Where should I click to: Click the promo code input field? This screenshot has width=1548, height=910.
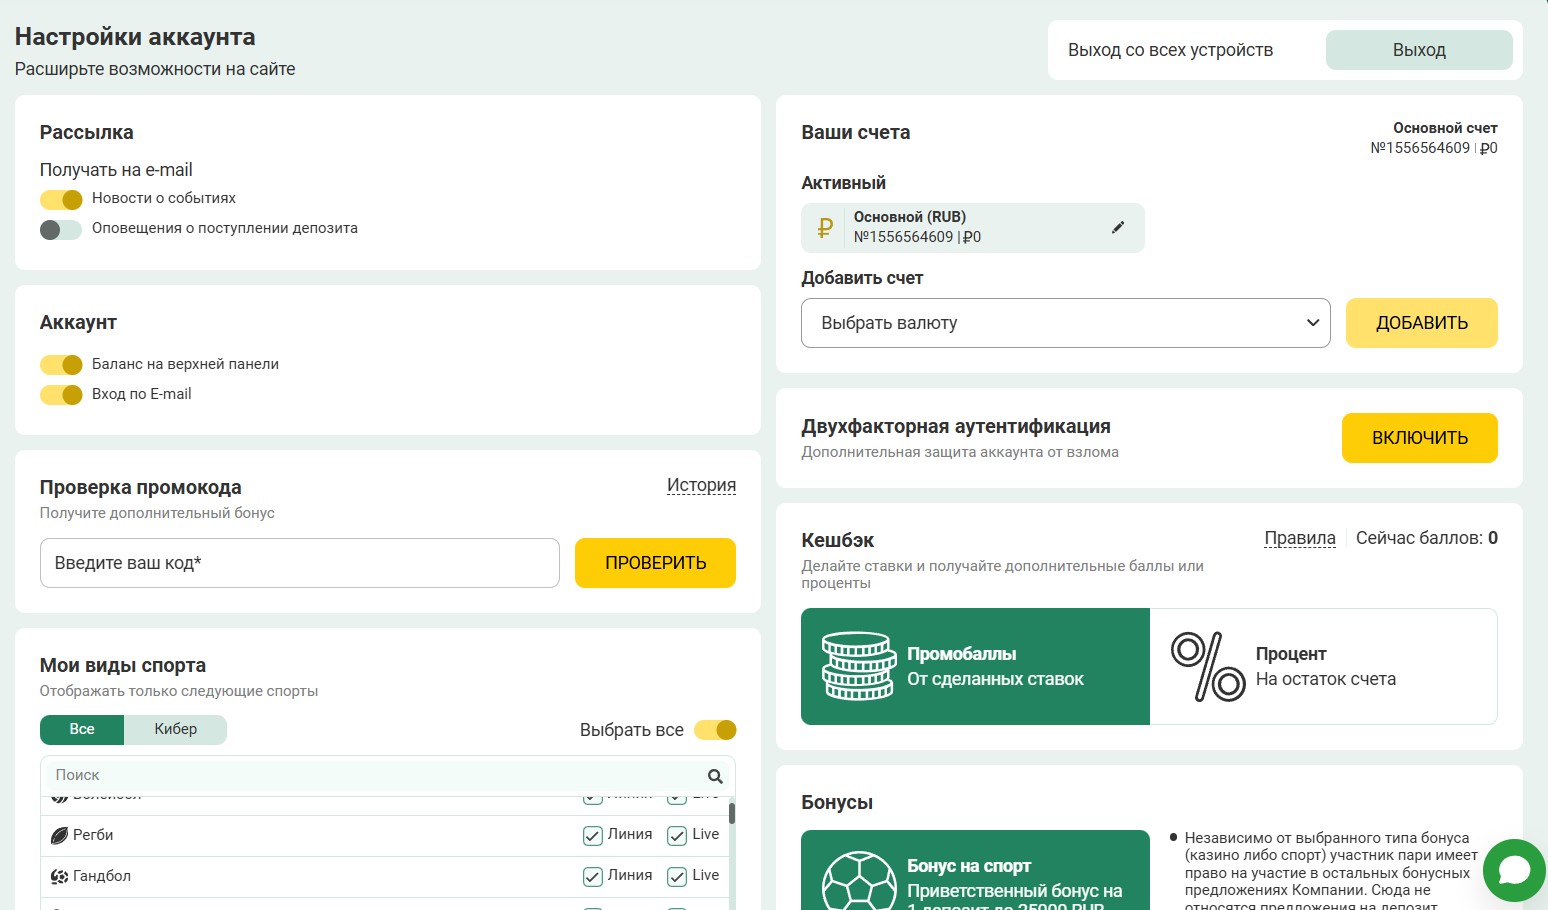coord(299,563)
